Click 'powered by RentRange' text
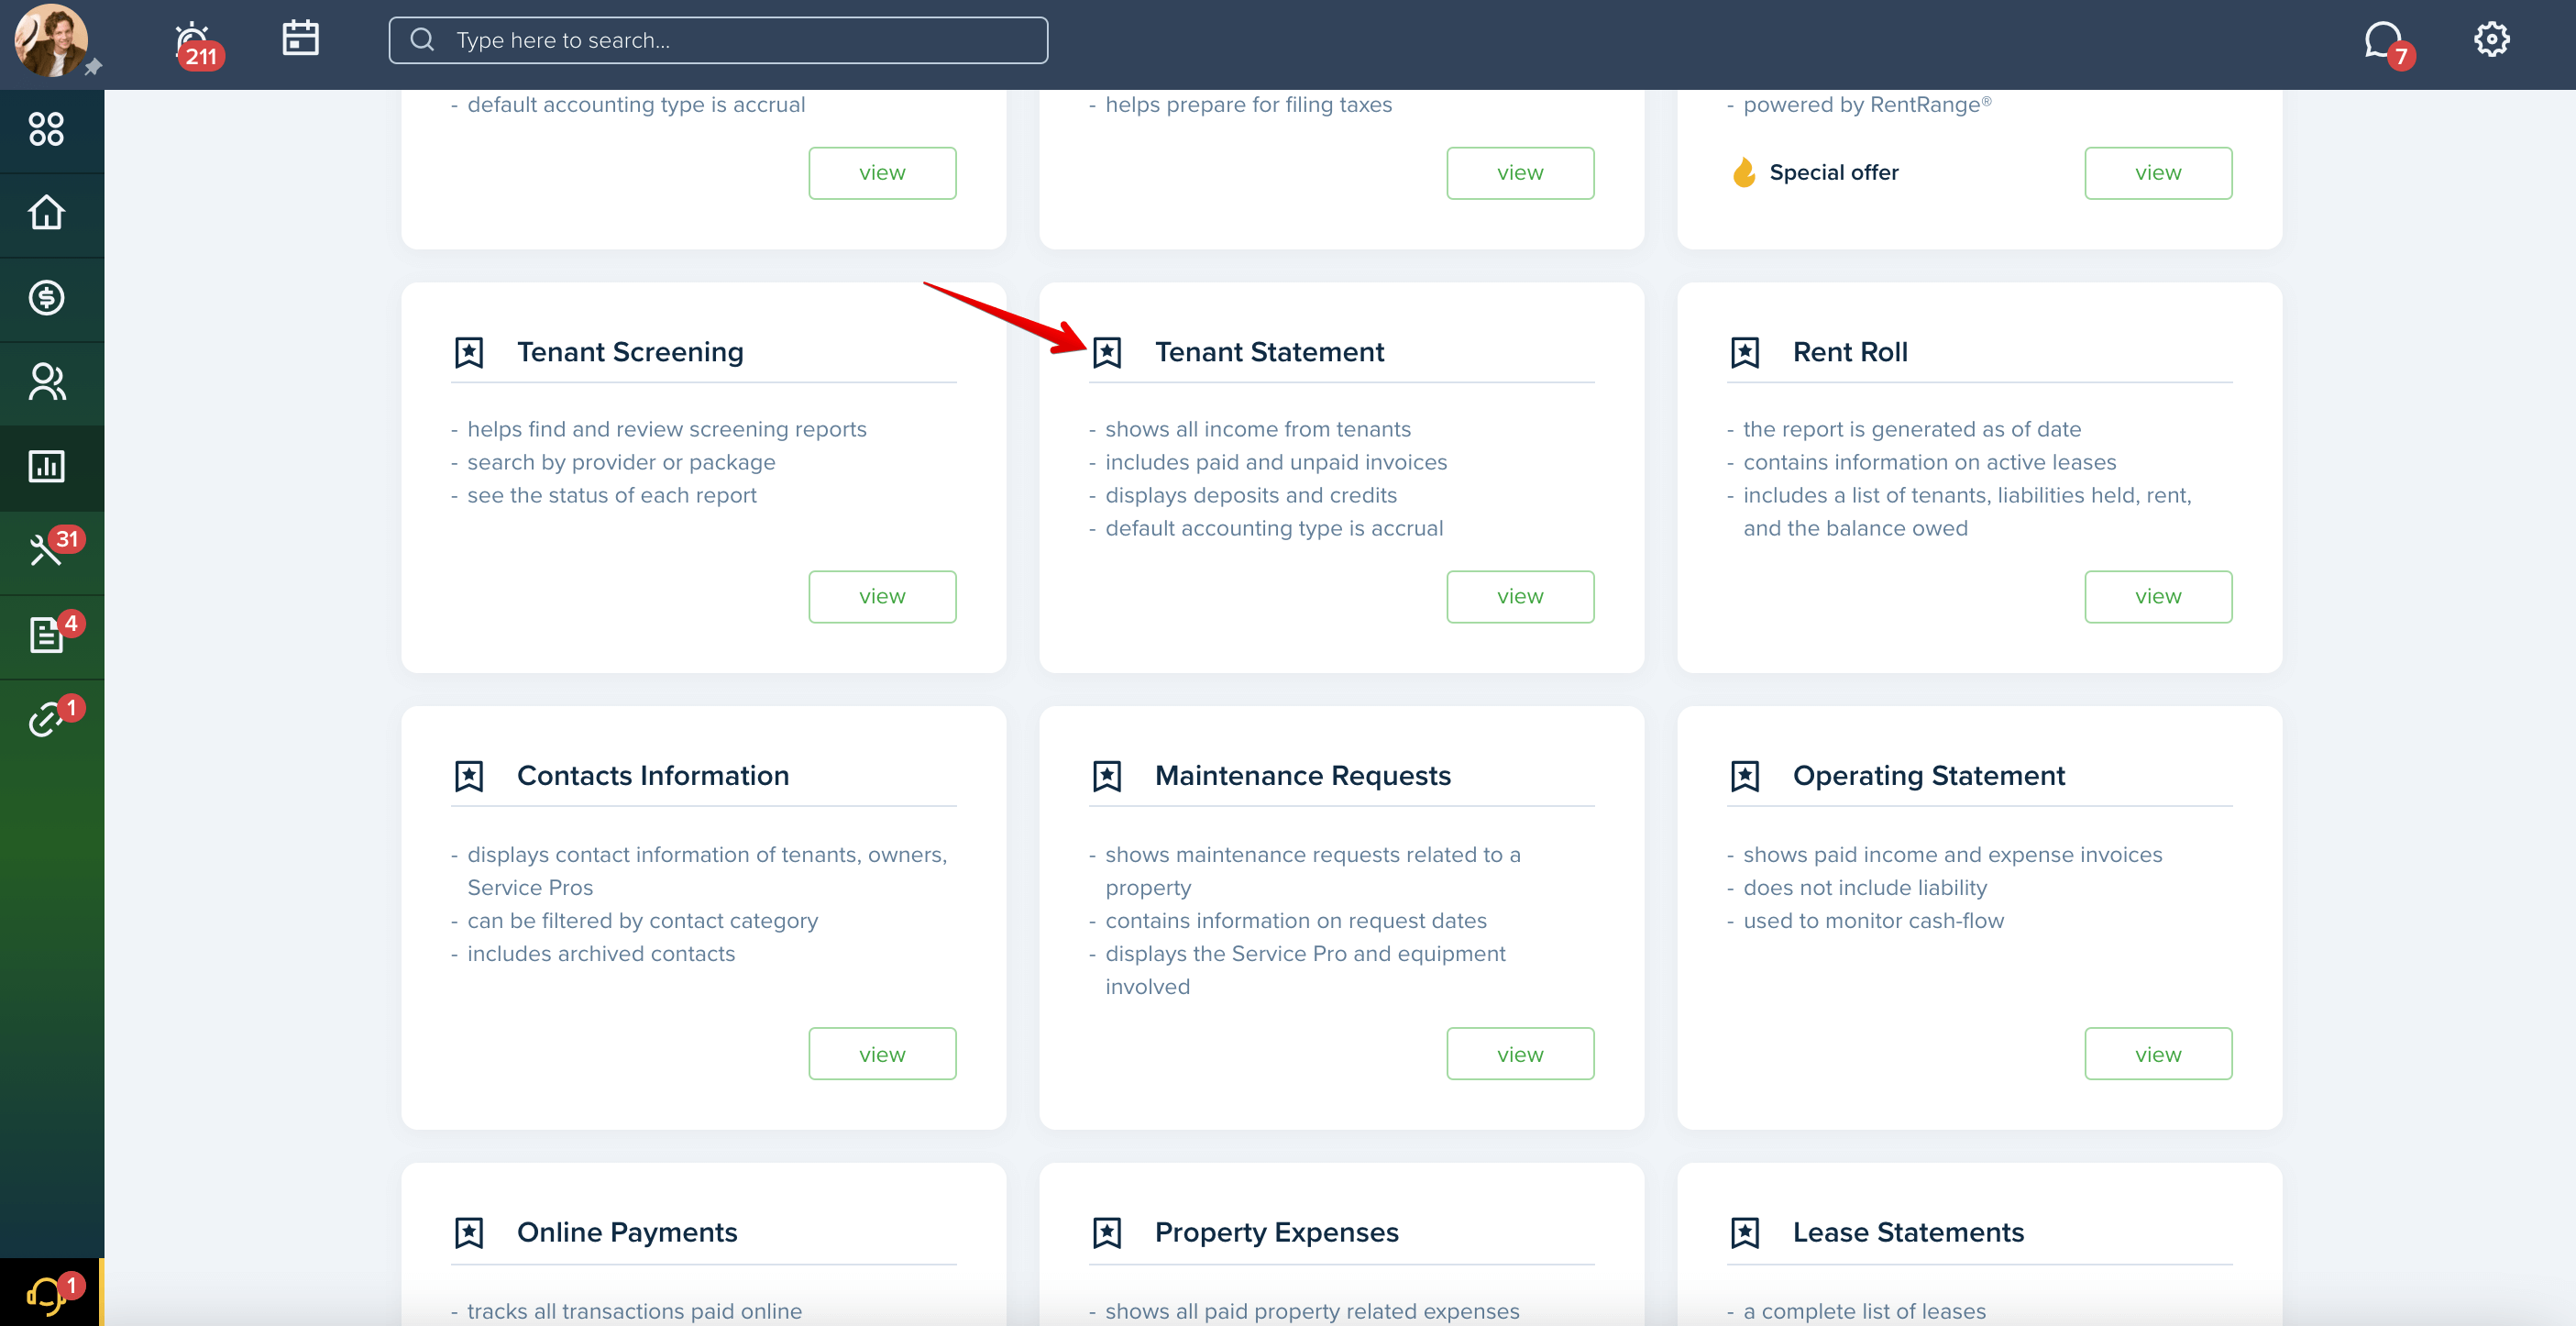Screen dimensions: 2576x1326 coord(1866,105)
